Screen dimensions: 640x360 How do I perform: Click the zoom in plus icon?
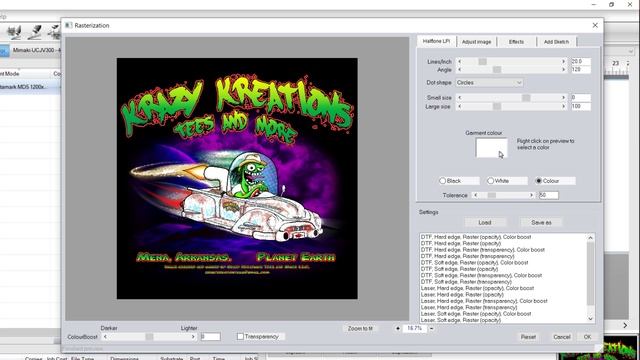398,328
